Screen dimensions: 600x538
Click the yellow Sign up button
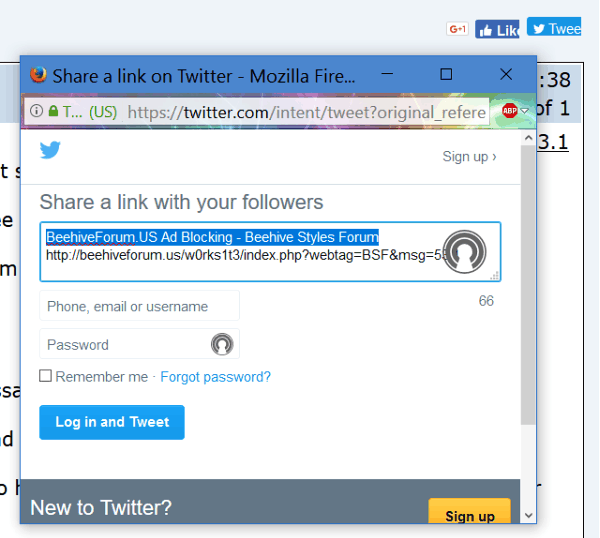tap(470, 512)
